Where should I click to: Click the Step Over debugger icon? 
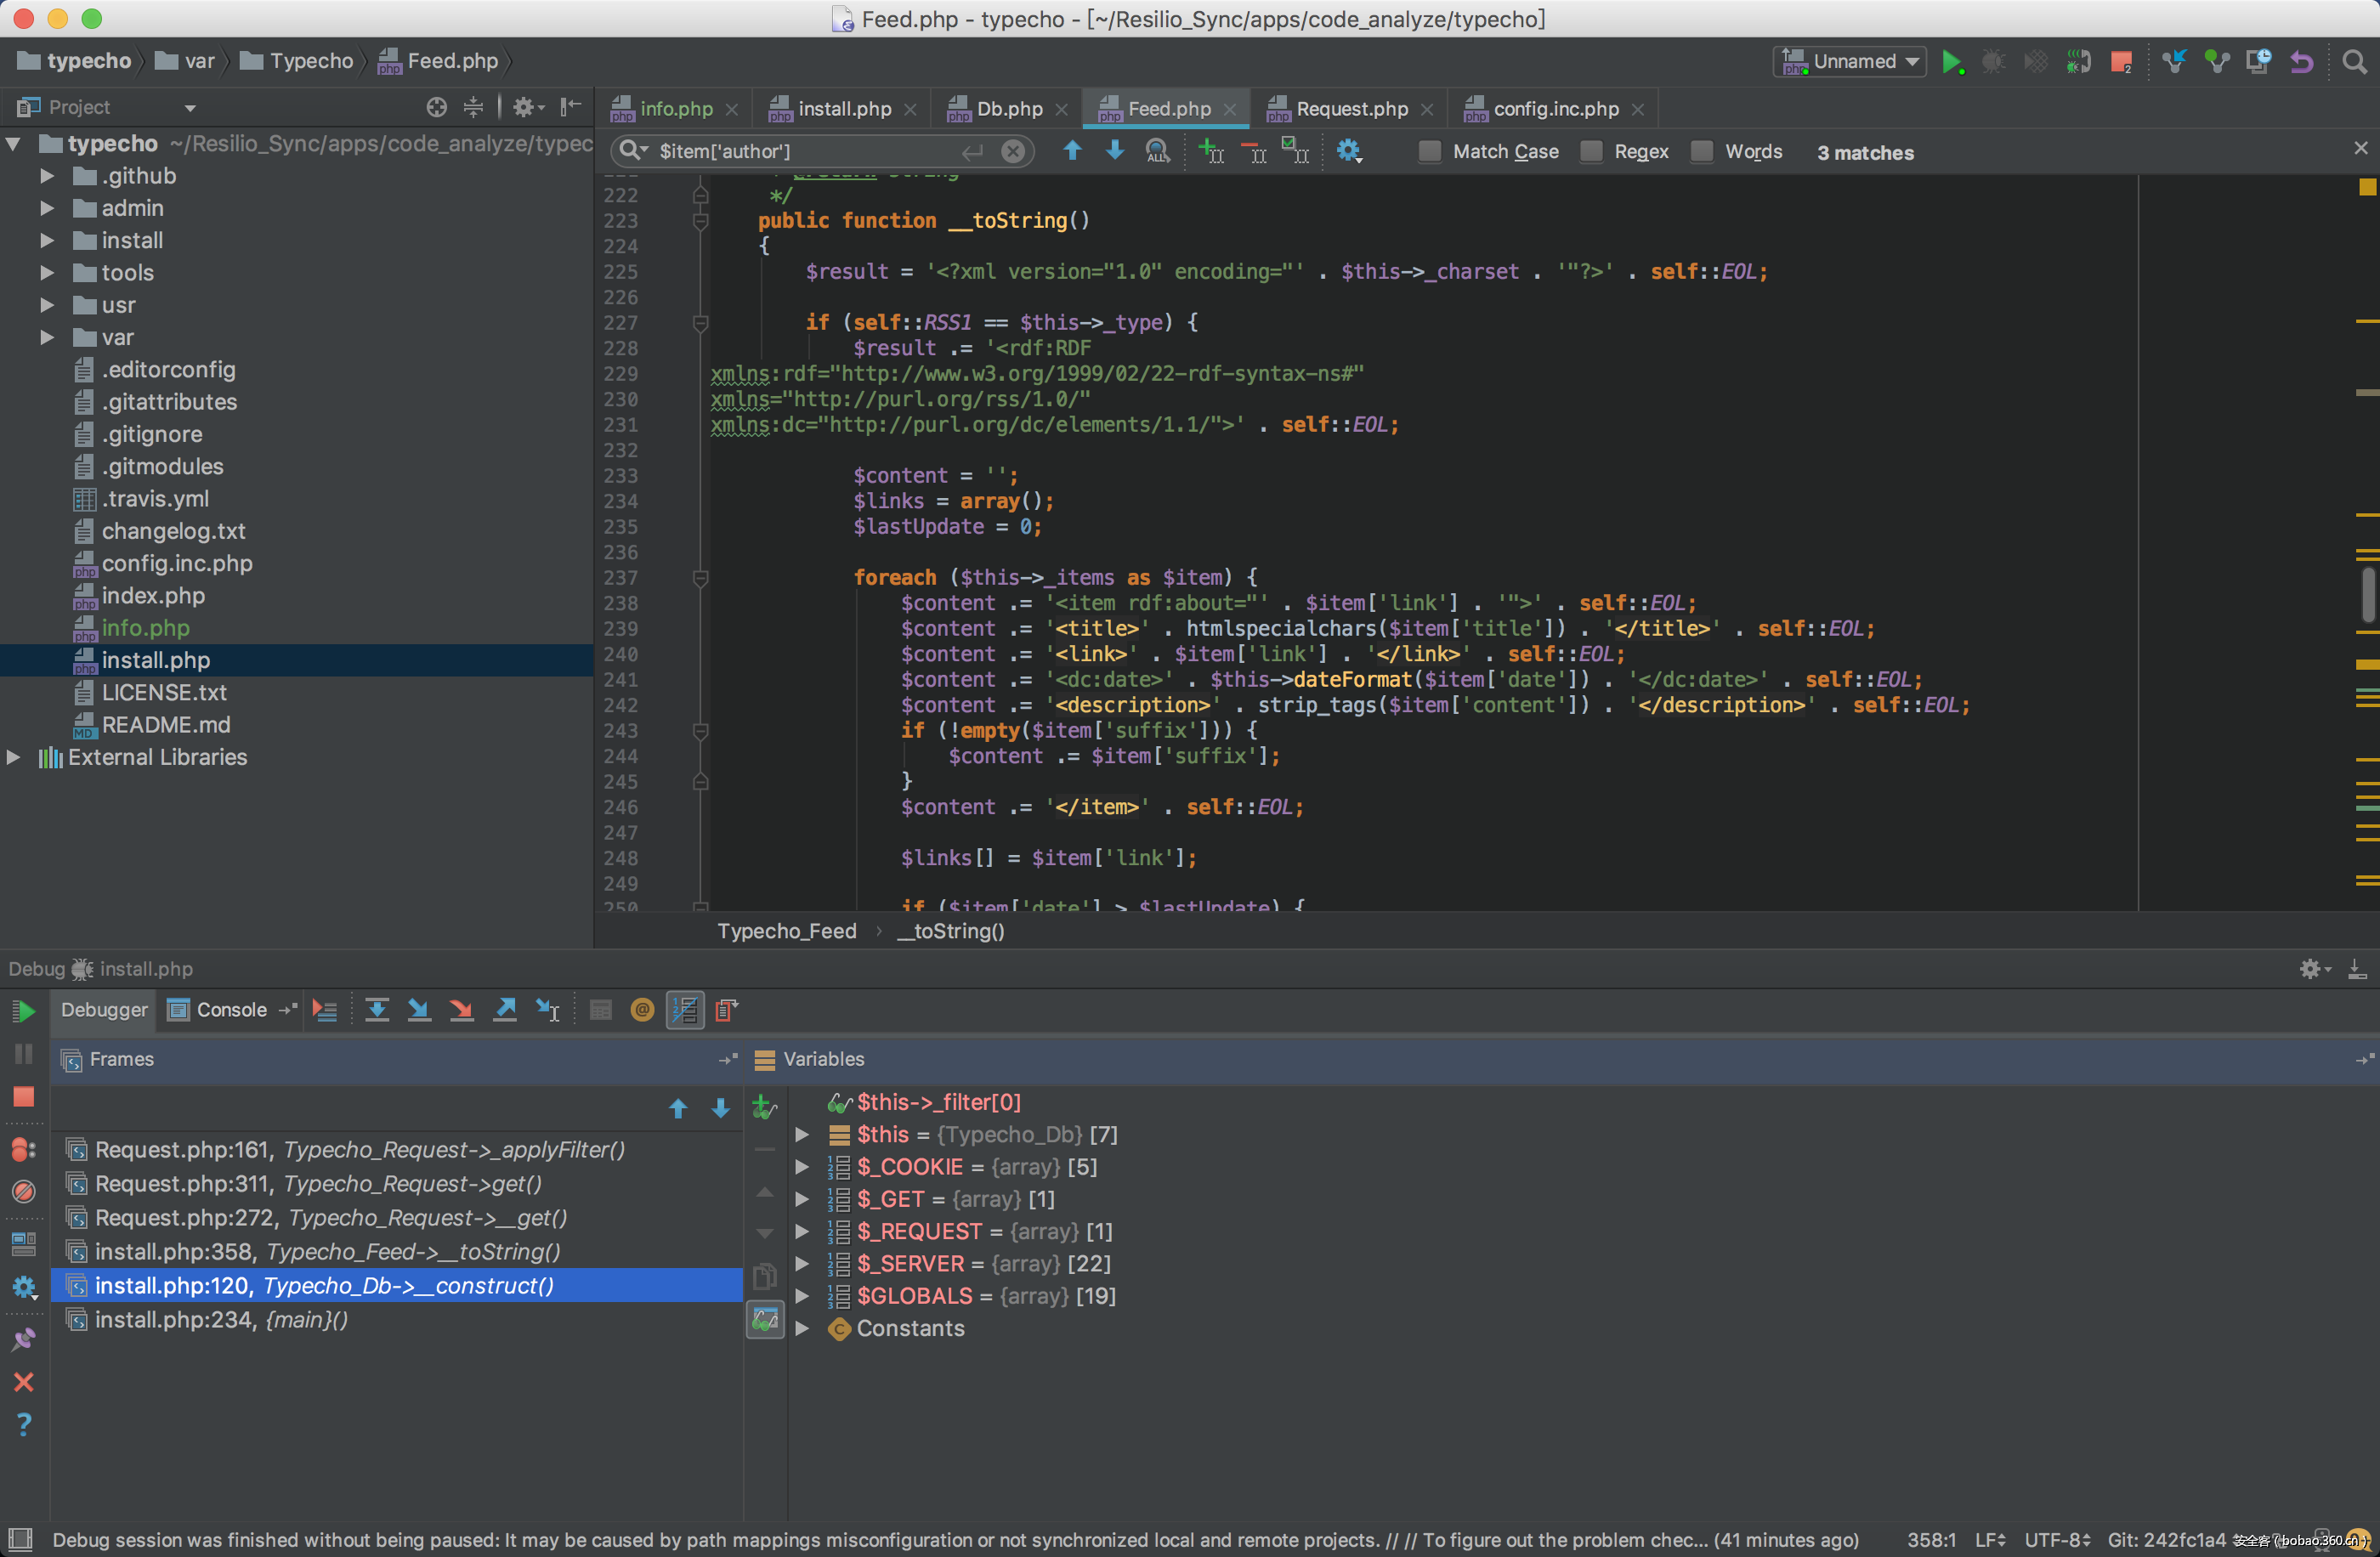pos(377,1010)
